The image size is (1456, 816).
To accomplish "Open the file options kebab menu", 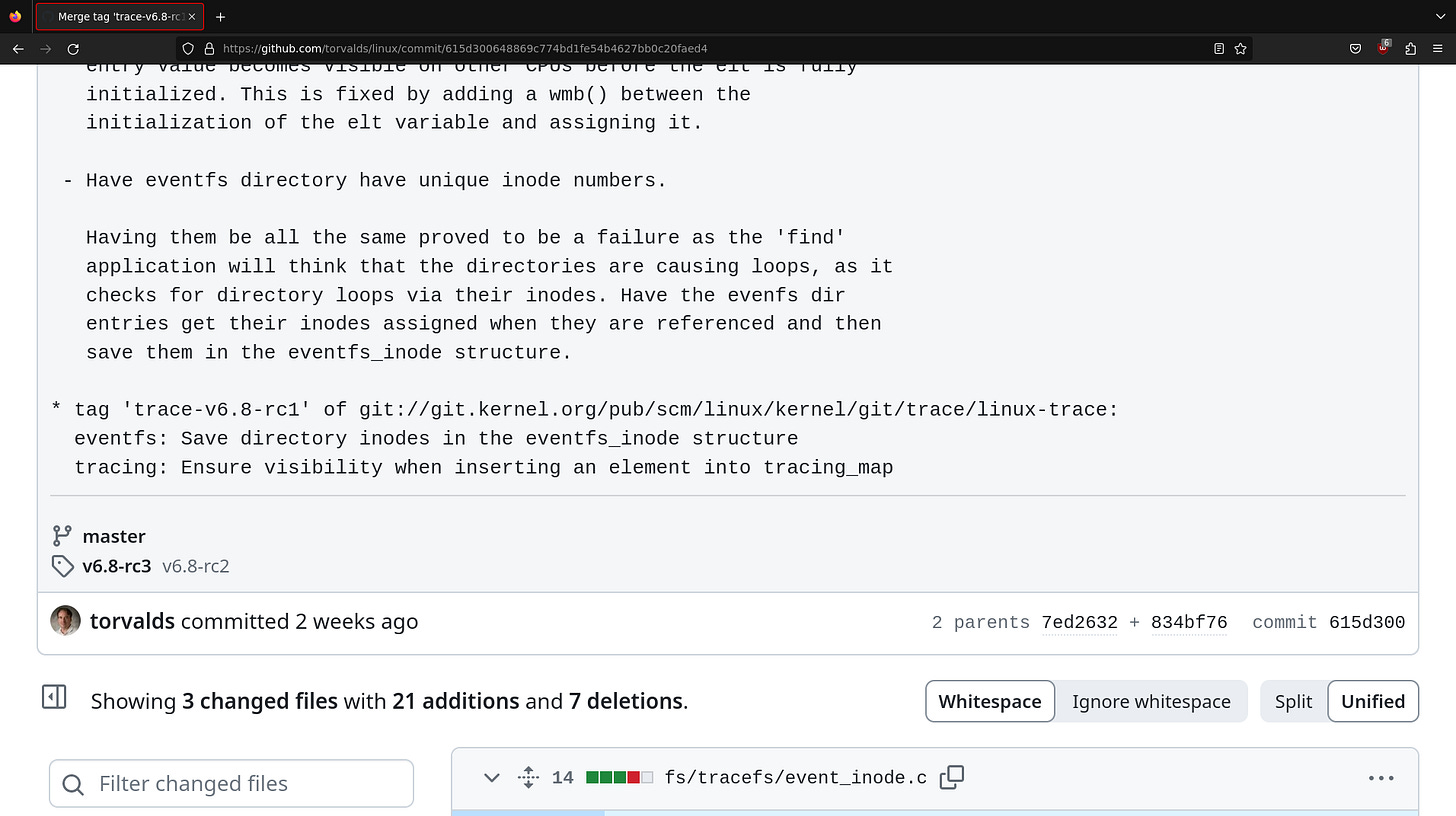I will point(1381,777).
